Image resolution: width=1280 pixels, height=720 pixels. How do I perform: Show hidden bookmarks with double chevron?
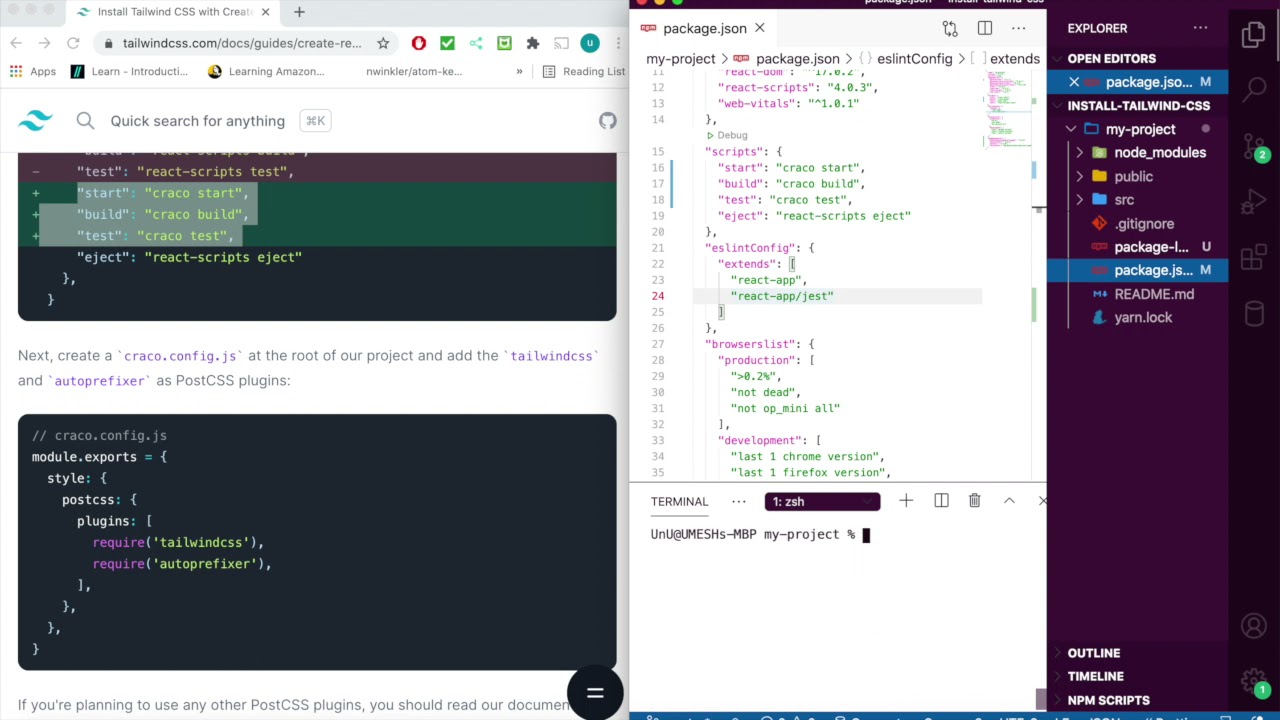(519, 71)
